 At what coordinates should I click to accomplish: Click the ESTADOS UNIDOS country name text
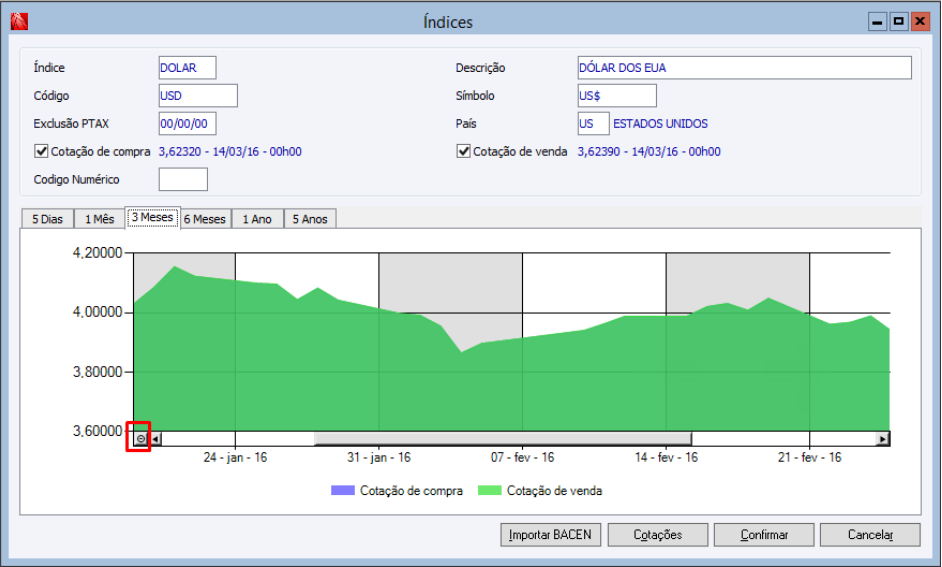(x=660, y=124)
